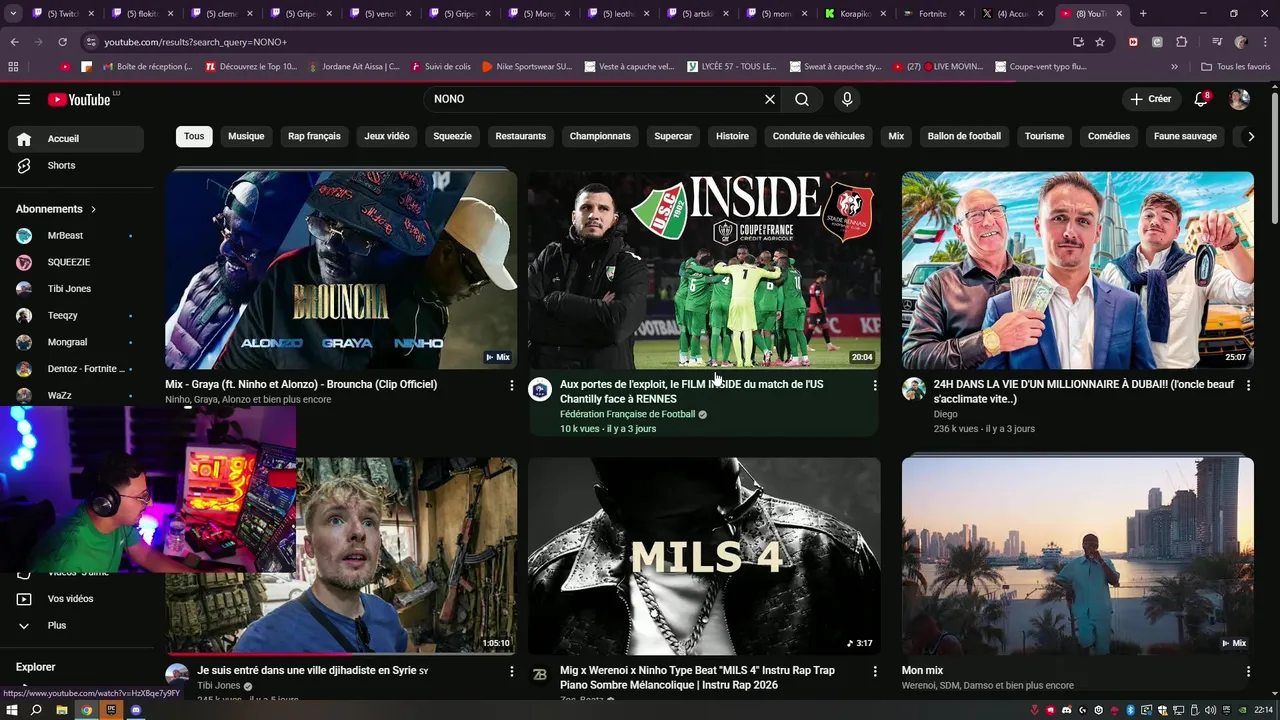Open options for the US Chantilly film
Screen dimensions: 1280x720
875,385
